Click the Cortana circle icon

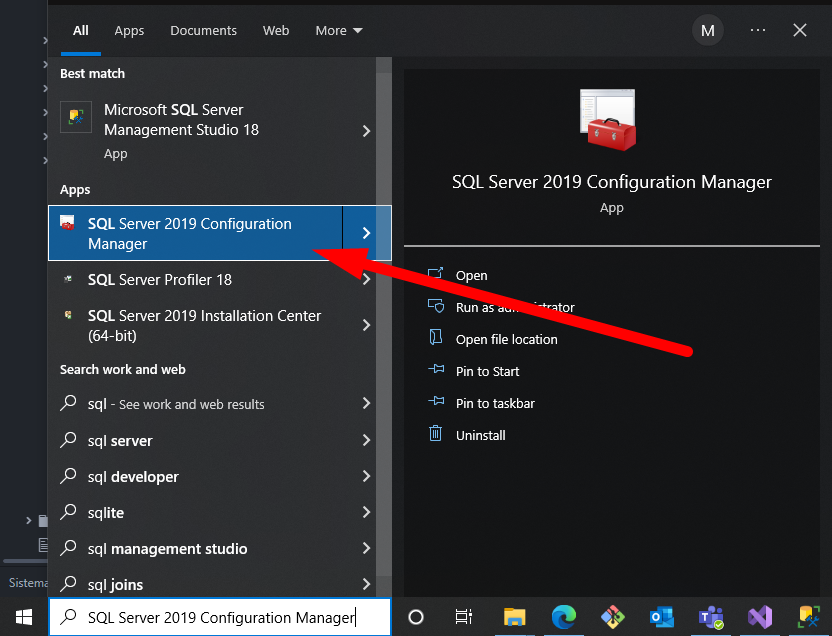pos(417,617)
